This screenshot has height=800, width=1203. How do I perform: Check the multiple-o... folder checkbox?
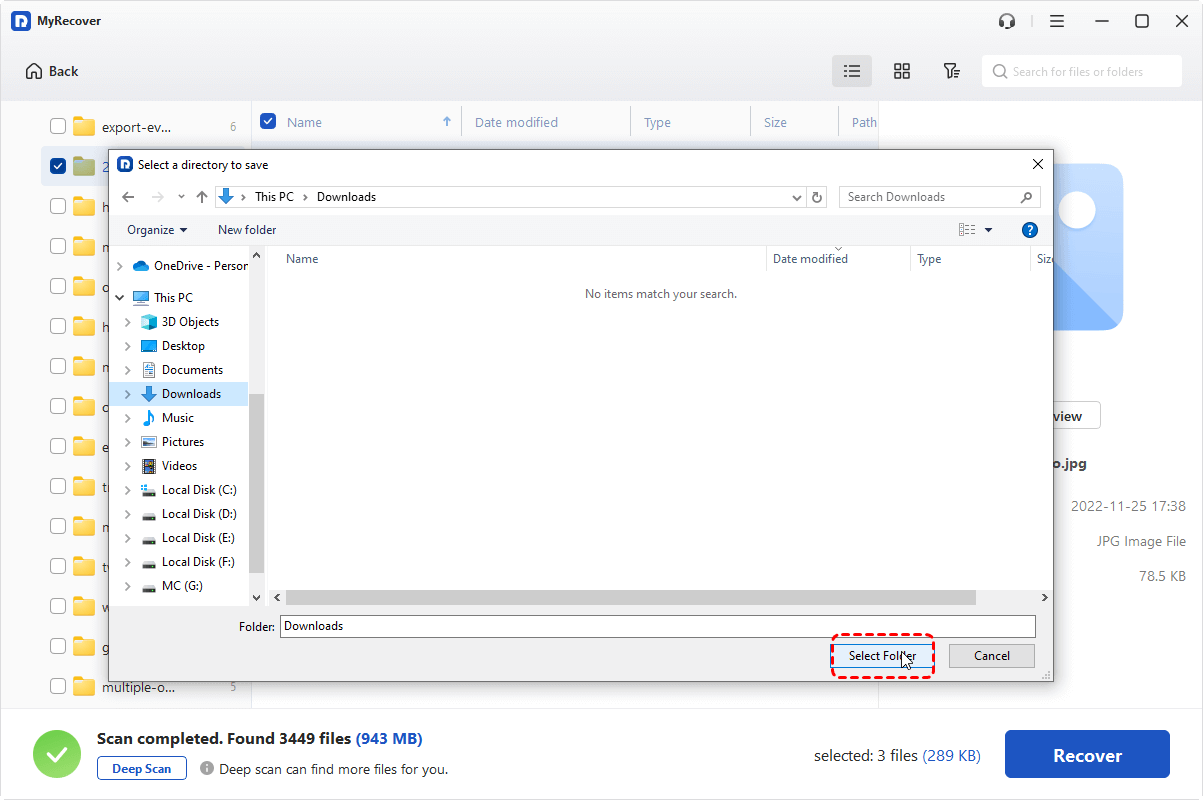click(x=58, y=686)
